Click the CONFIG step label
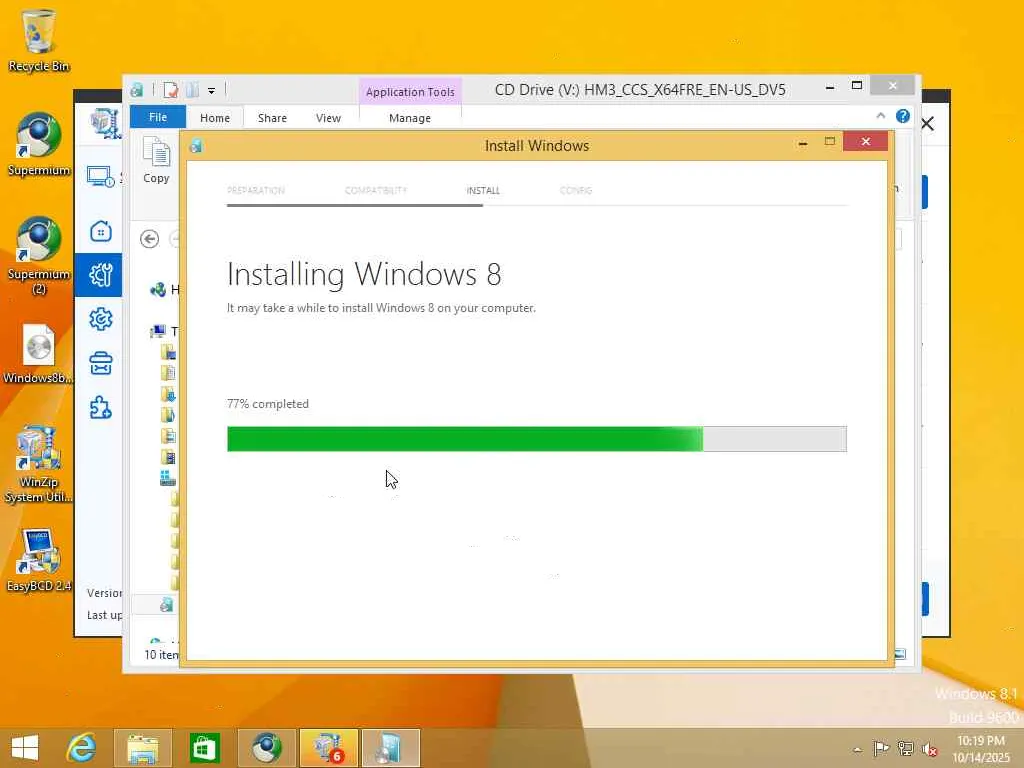This screenshot has height=768, width=1024. click(576, 190)
